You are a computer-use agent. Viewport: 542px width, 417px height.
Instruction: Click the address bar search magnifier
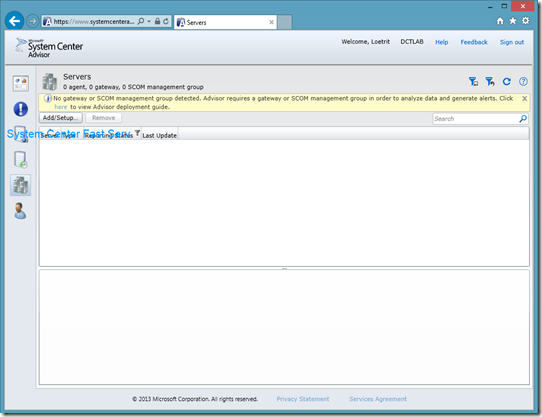141,21
